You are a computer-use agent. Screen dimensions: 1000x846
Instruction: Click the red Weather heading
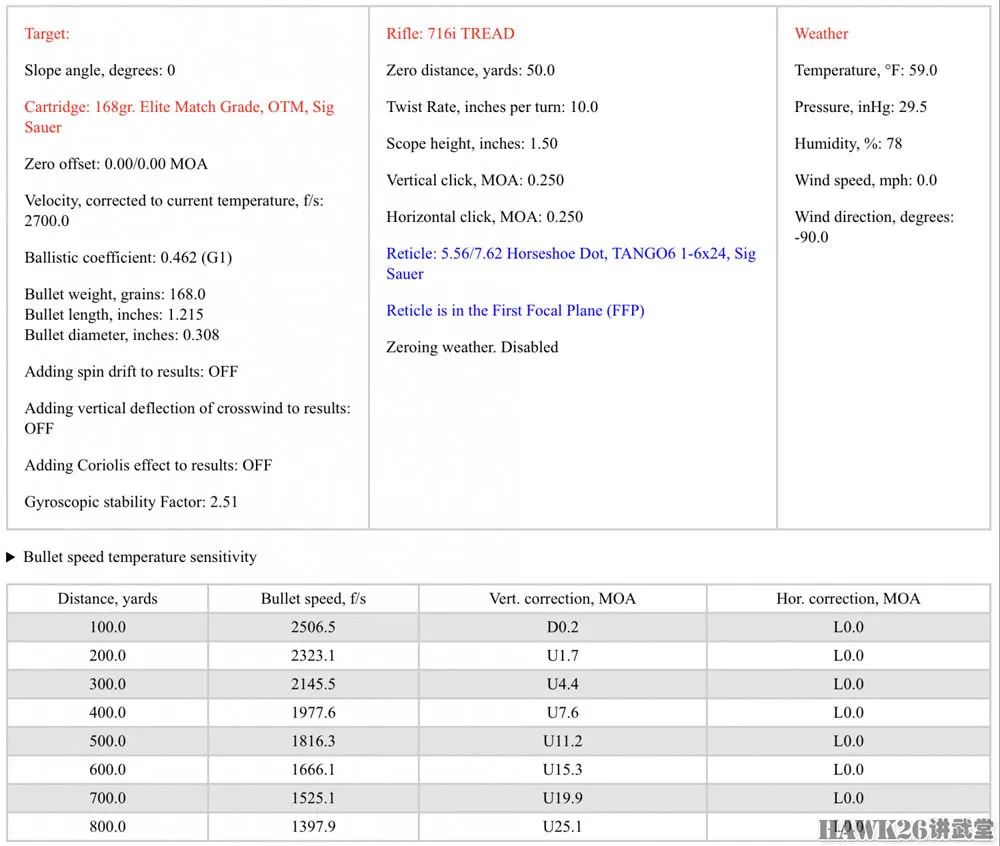coord(821,34)
